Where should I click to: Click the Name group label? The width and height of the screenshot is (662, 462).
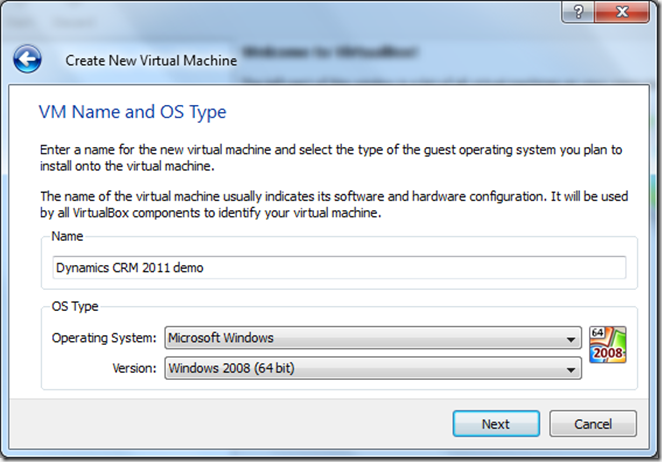pyautogui.click(x=67, y=237)
